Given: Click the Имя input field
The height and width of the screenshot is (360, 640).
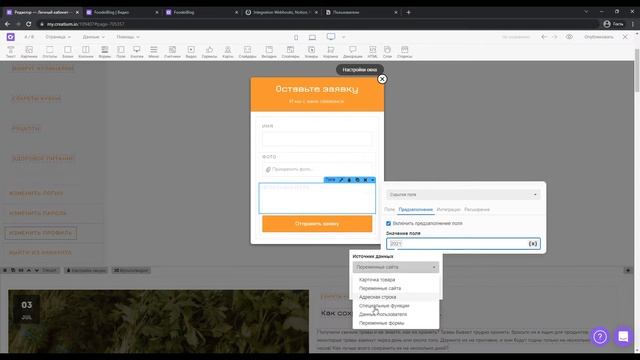Looking at the screenshot, I should coord(317,139).
